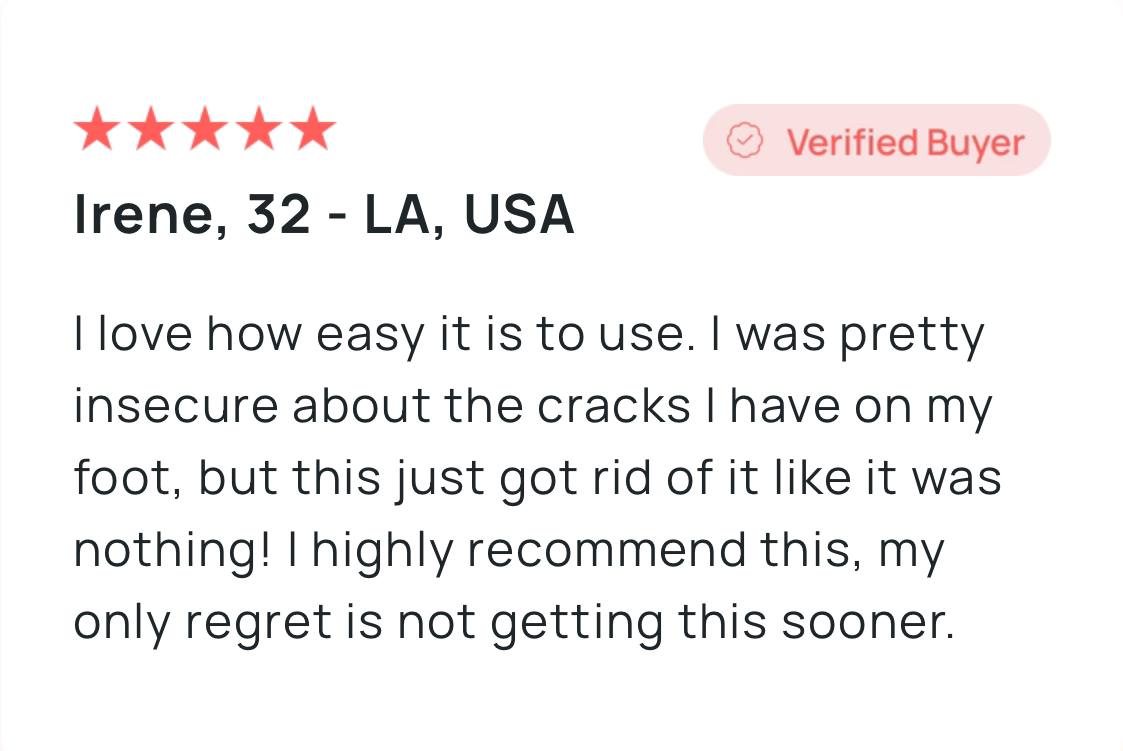Click the word cracks in the review
The height and width of the screenshot is (751, 1123).
coord(614,406)
